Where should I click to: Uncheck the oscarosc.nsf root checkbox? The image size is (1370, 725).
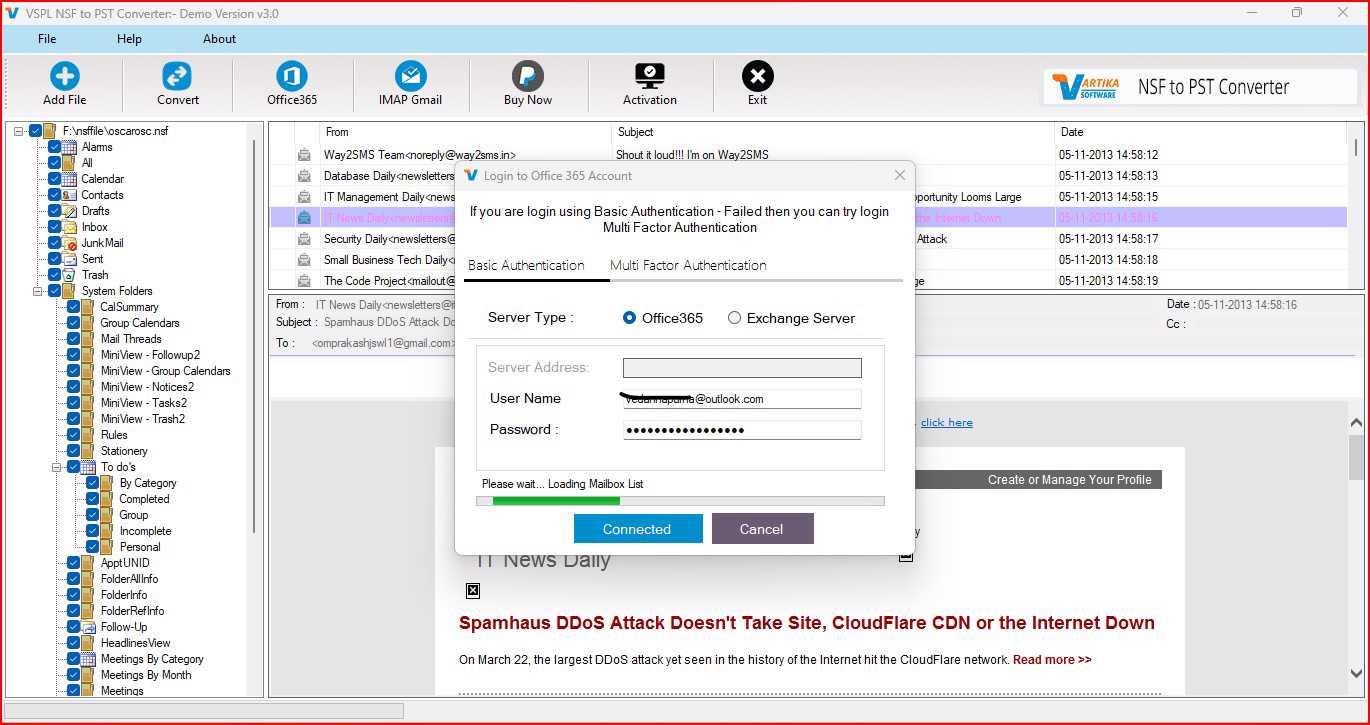36,131
